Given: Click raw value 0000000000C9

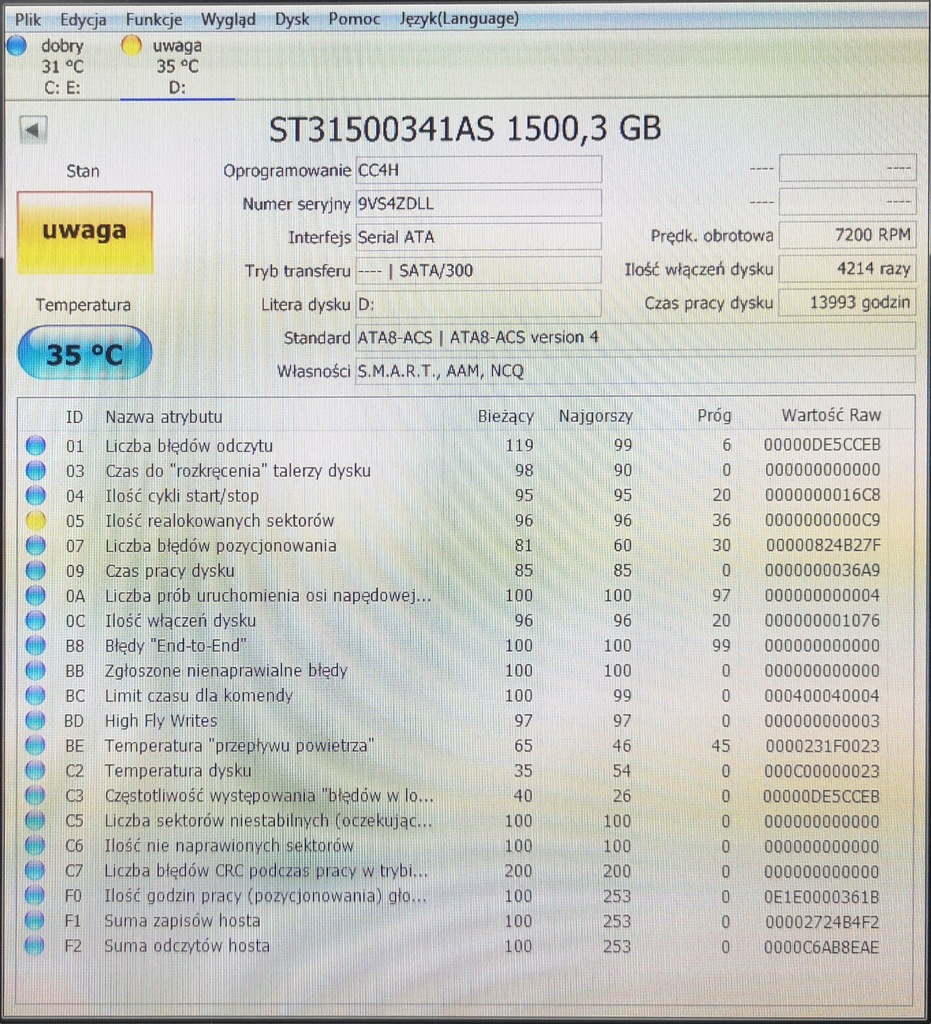Looking at the screenshot, I should point(822,520).
